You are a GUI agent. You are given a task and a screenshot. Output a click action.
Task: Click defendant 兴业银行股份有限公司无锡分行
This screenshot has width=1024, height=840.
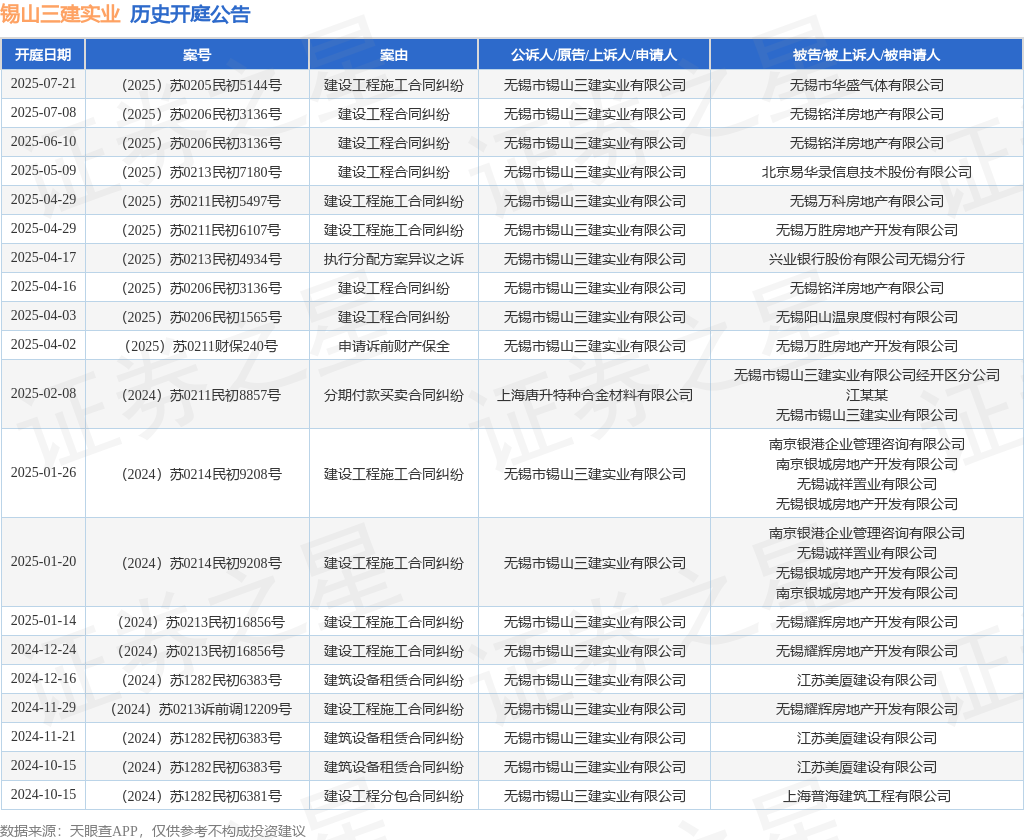click(x=867, y=259)
